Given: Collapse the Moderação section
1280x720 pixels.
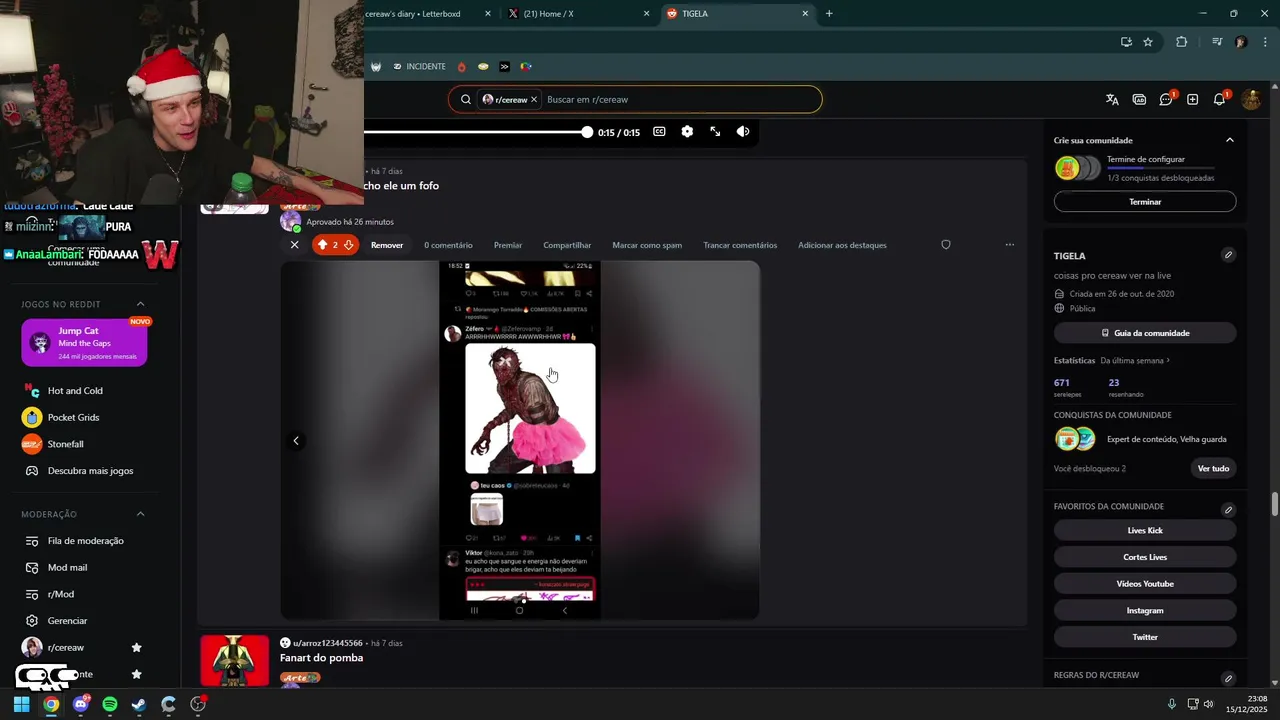Looking at the screenshot, I should pos(140,514).
